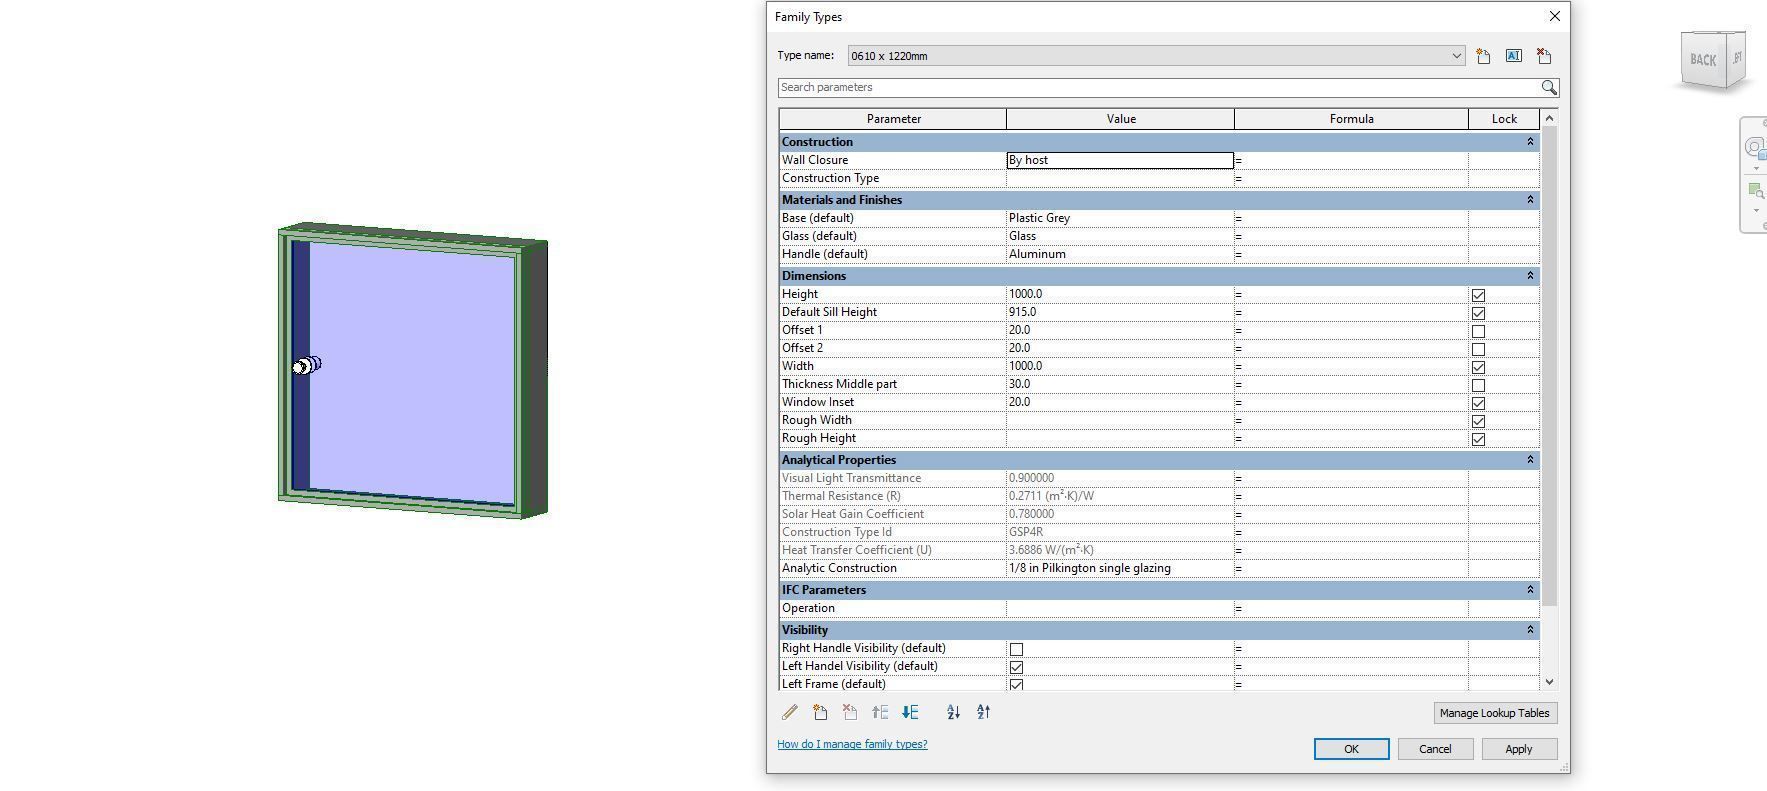Click the Construction Type value cell
The image size is (1767, 791).
(1120, 178)
